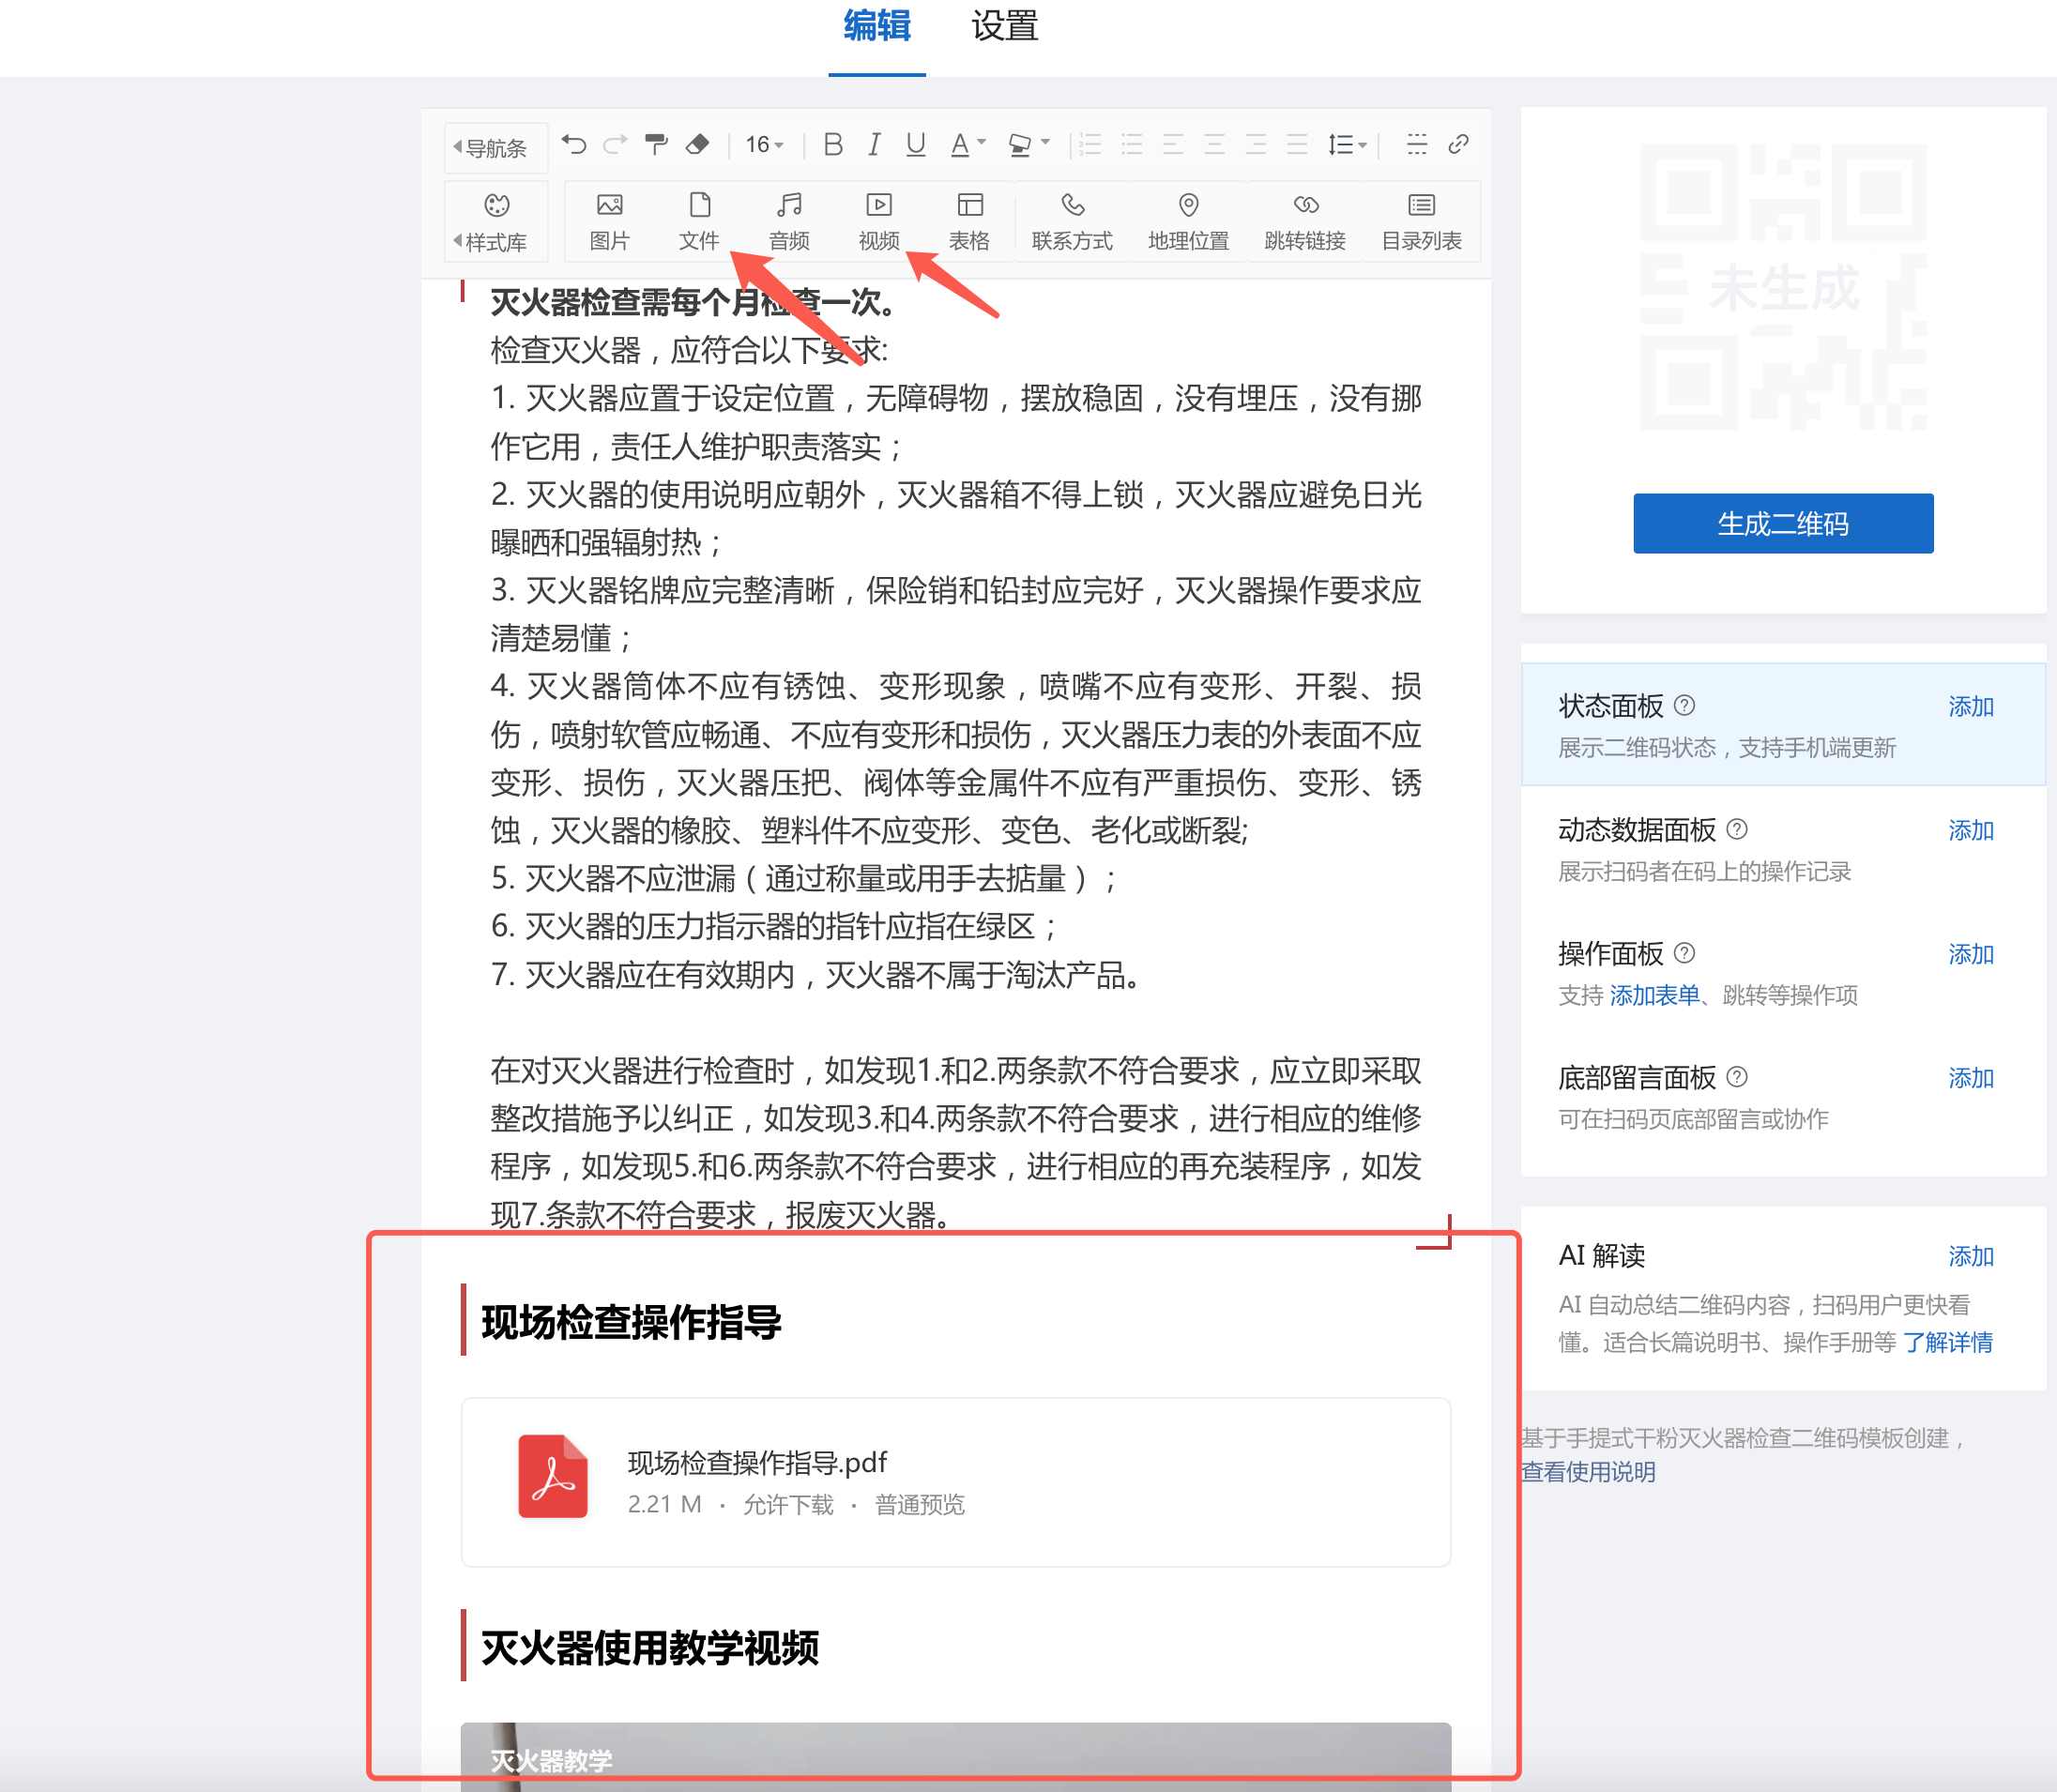Clear formatting with eraser icon
This screenshot has height=1792, width=2057.
tap(697, 145)
